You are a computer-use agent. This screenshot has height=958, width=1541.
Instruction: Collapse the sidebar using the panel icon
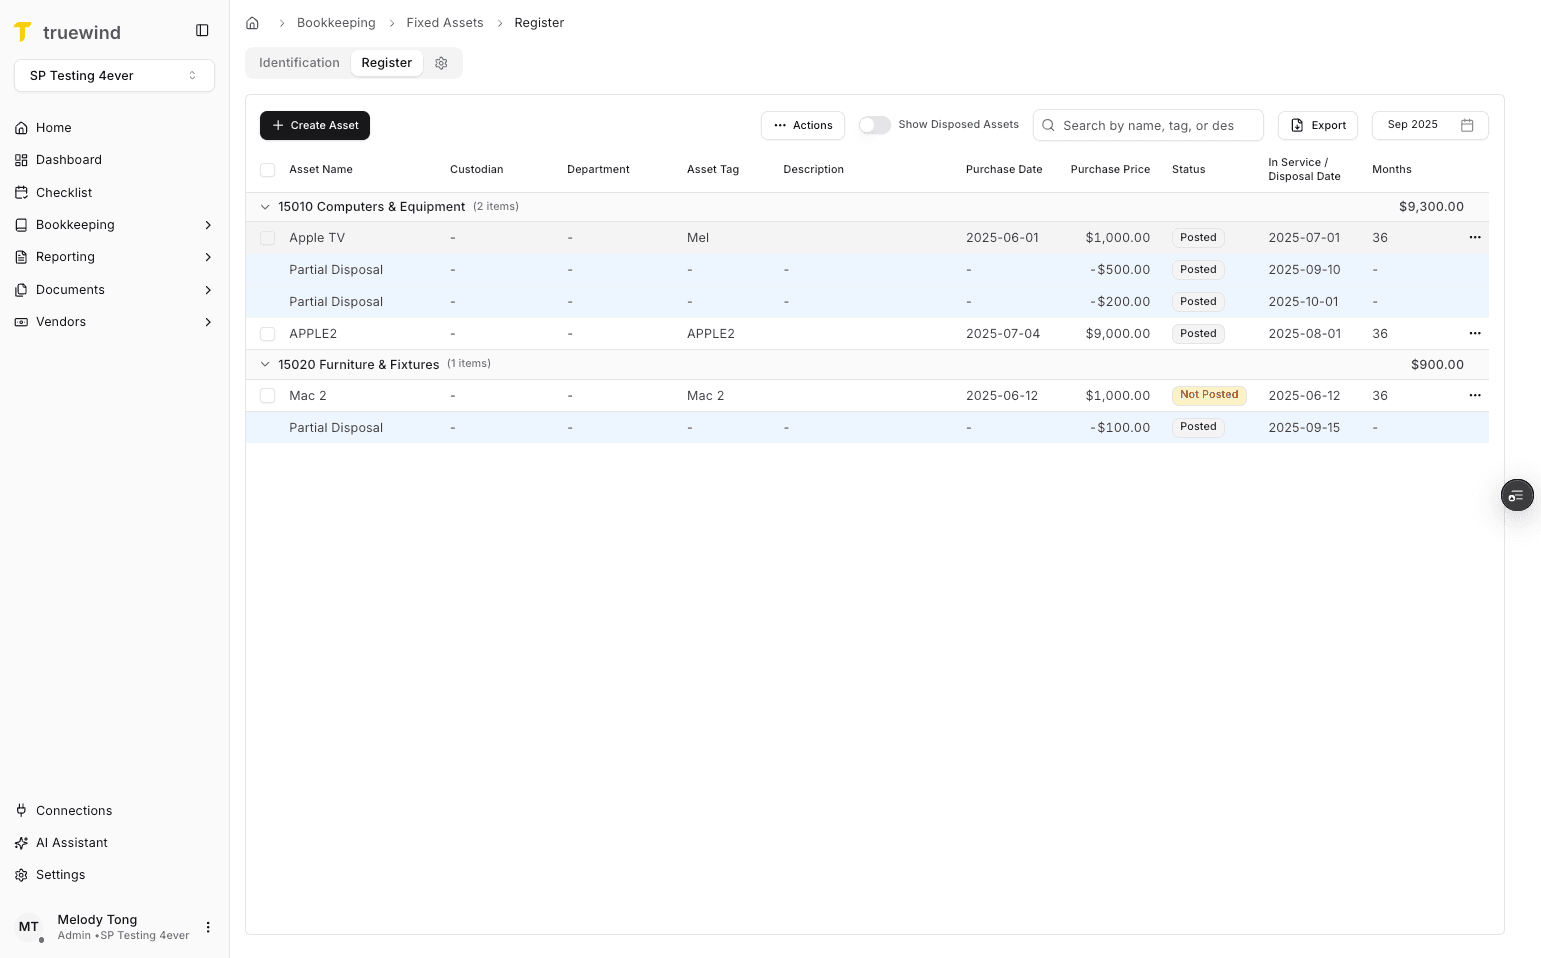point(202,30)
